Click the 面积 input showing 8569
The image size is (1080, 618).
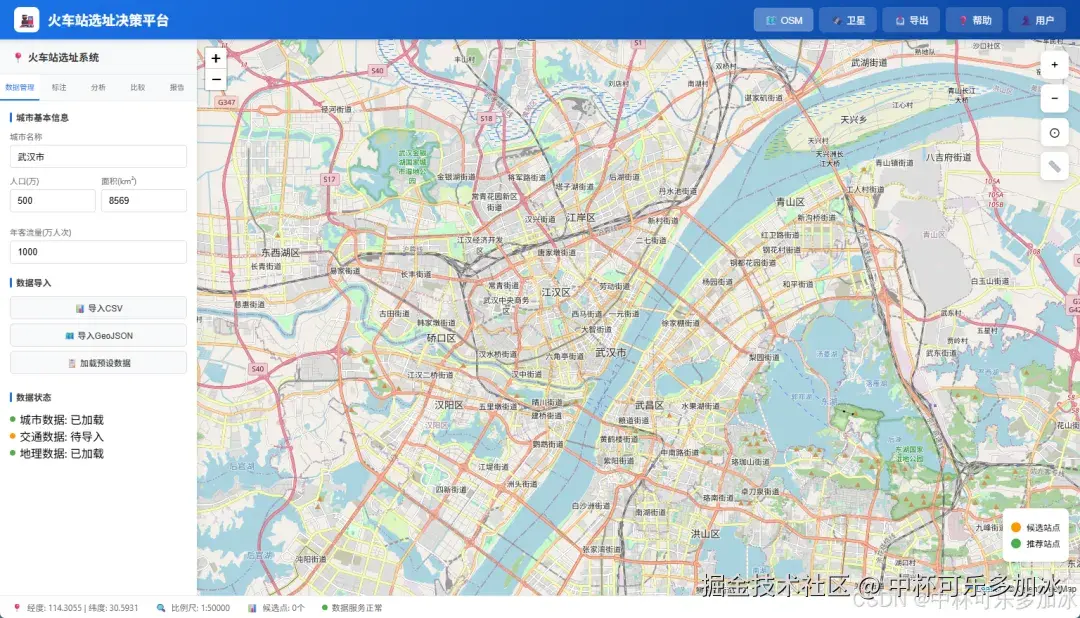click(x=144, y=200)
